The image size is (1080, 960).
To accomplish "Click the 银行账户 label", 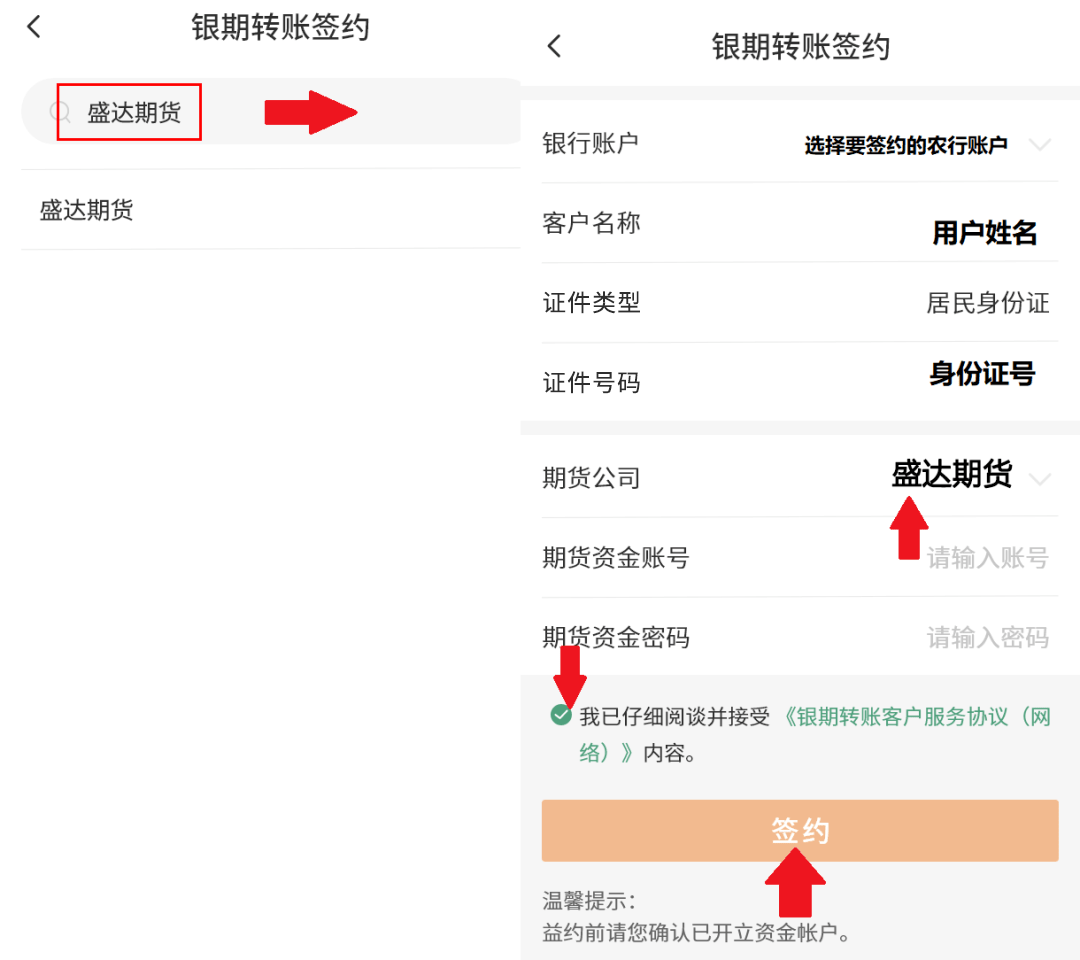I will [591, 143].
